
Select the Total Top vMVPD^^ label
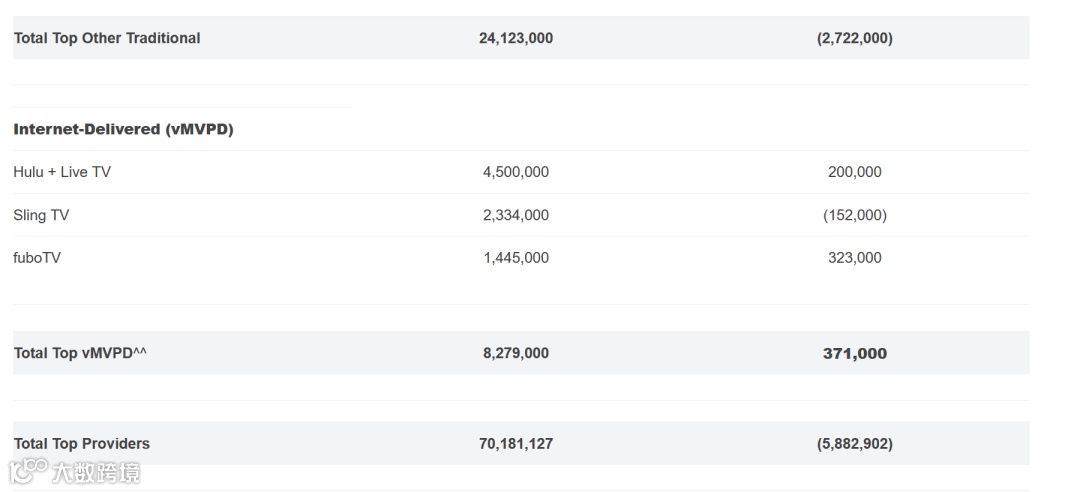pyautogui.click(x=80, y=353)
